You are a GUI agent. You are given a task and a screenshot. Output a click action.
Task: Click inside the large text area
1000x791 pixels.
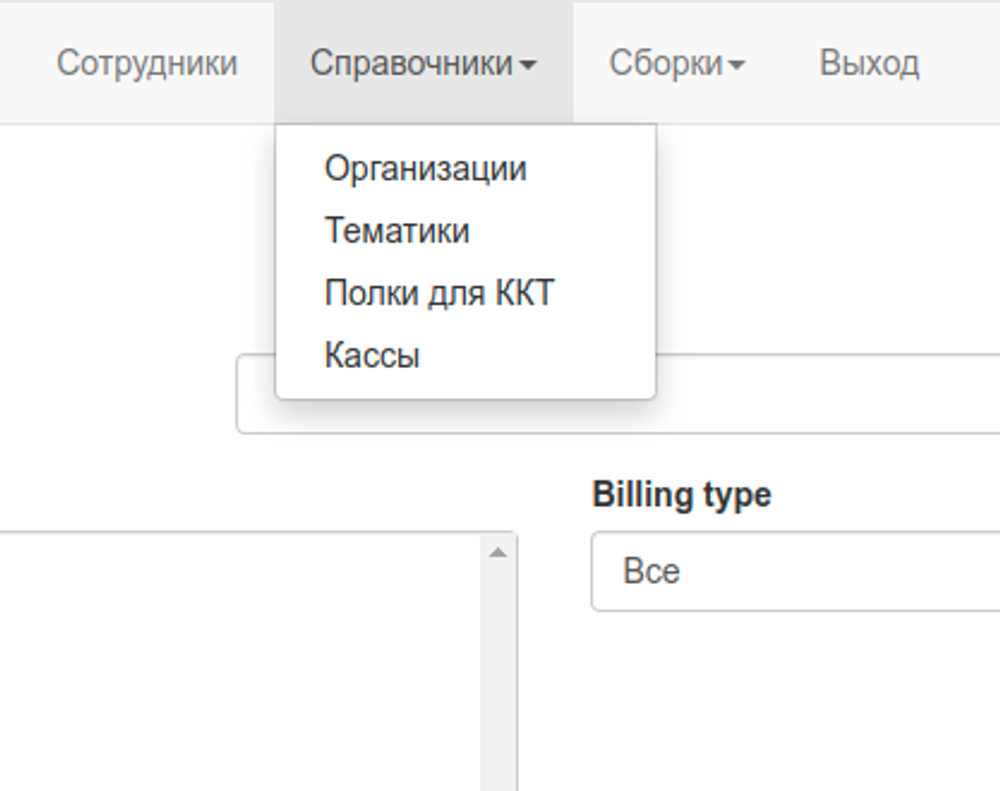(x=240, y=660)
